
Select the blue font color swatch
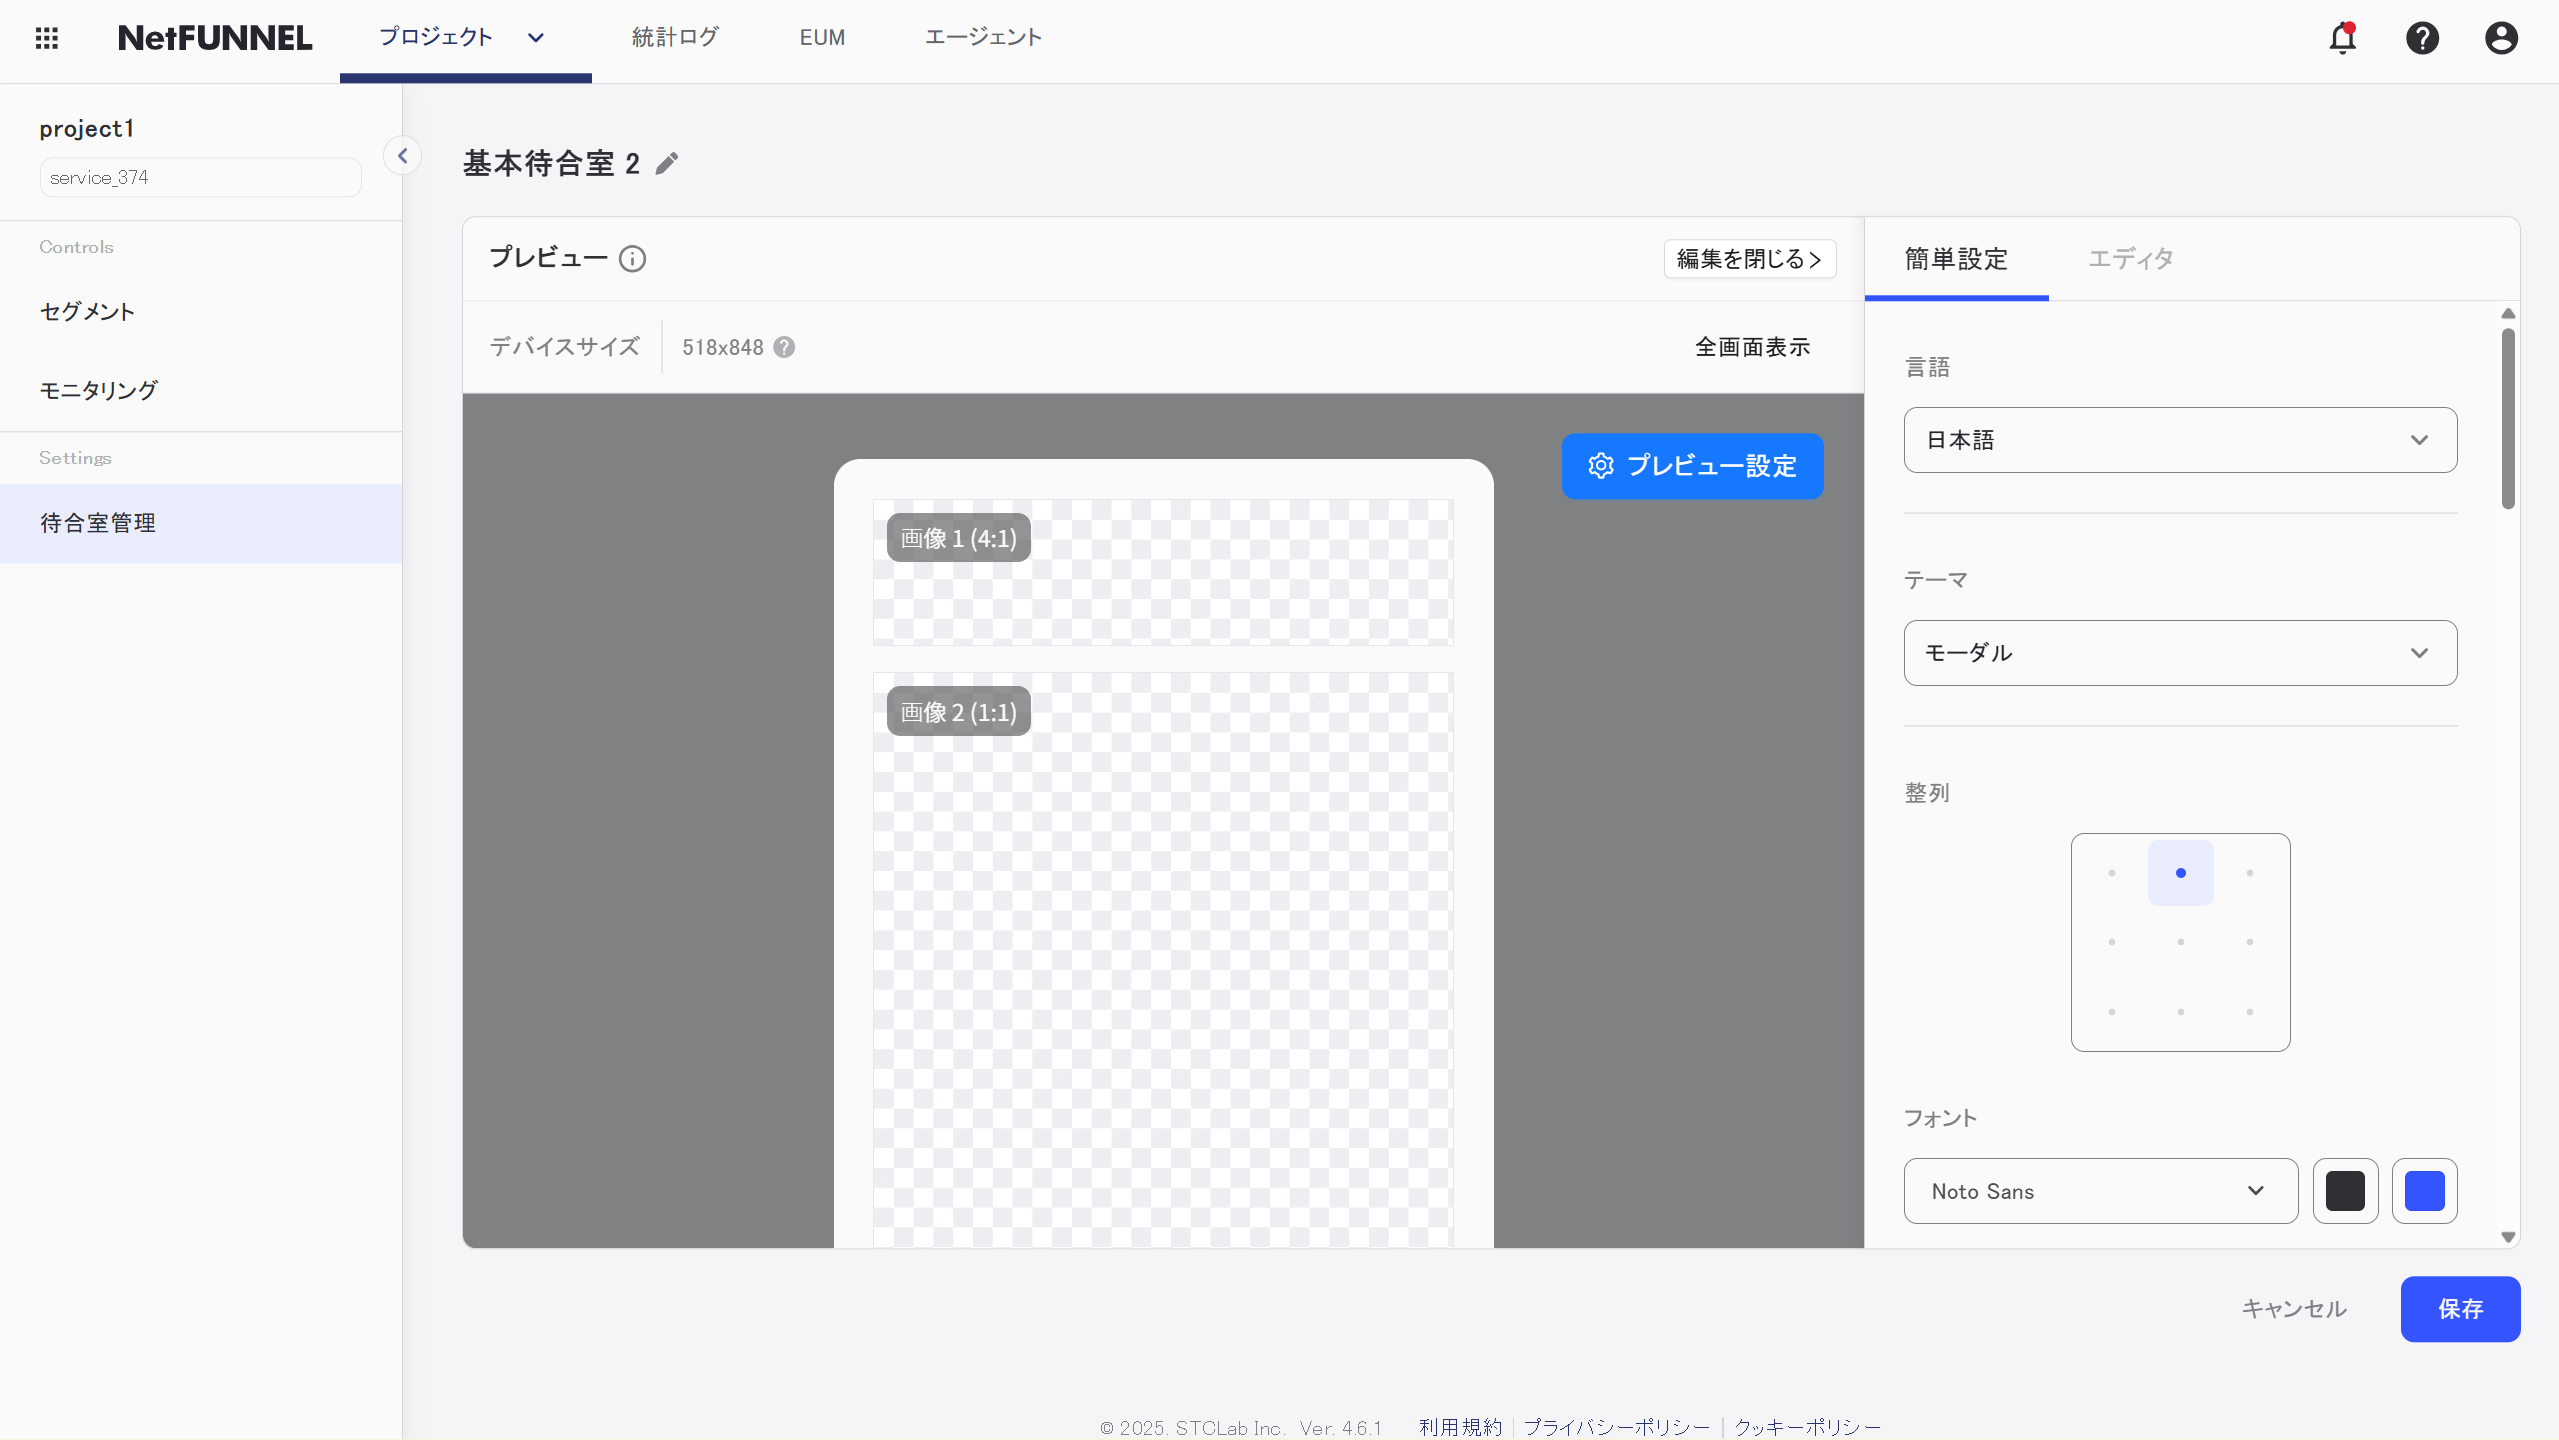pyautogui.click(x=2425, y=1191)
